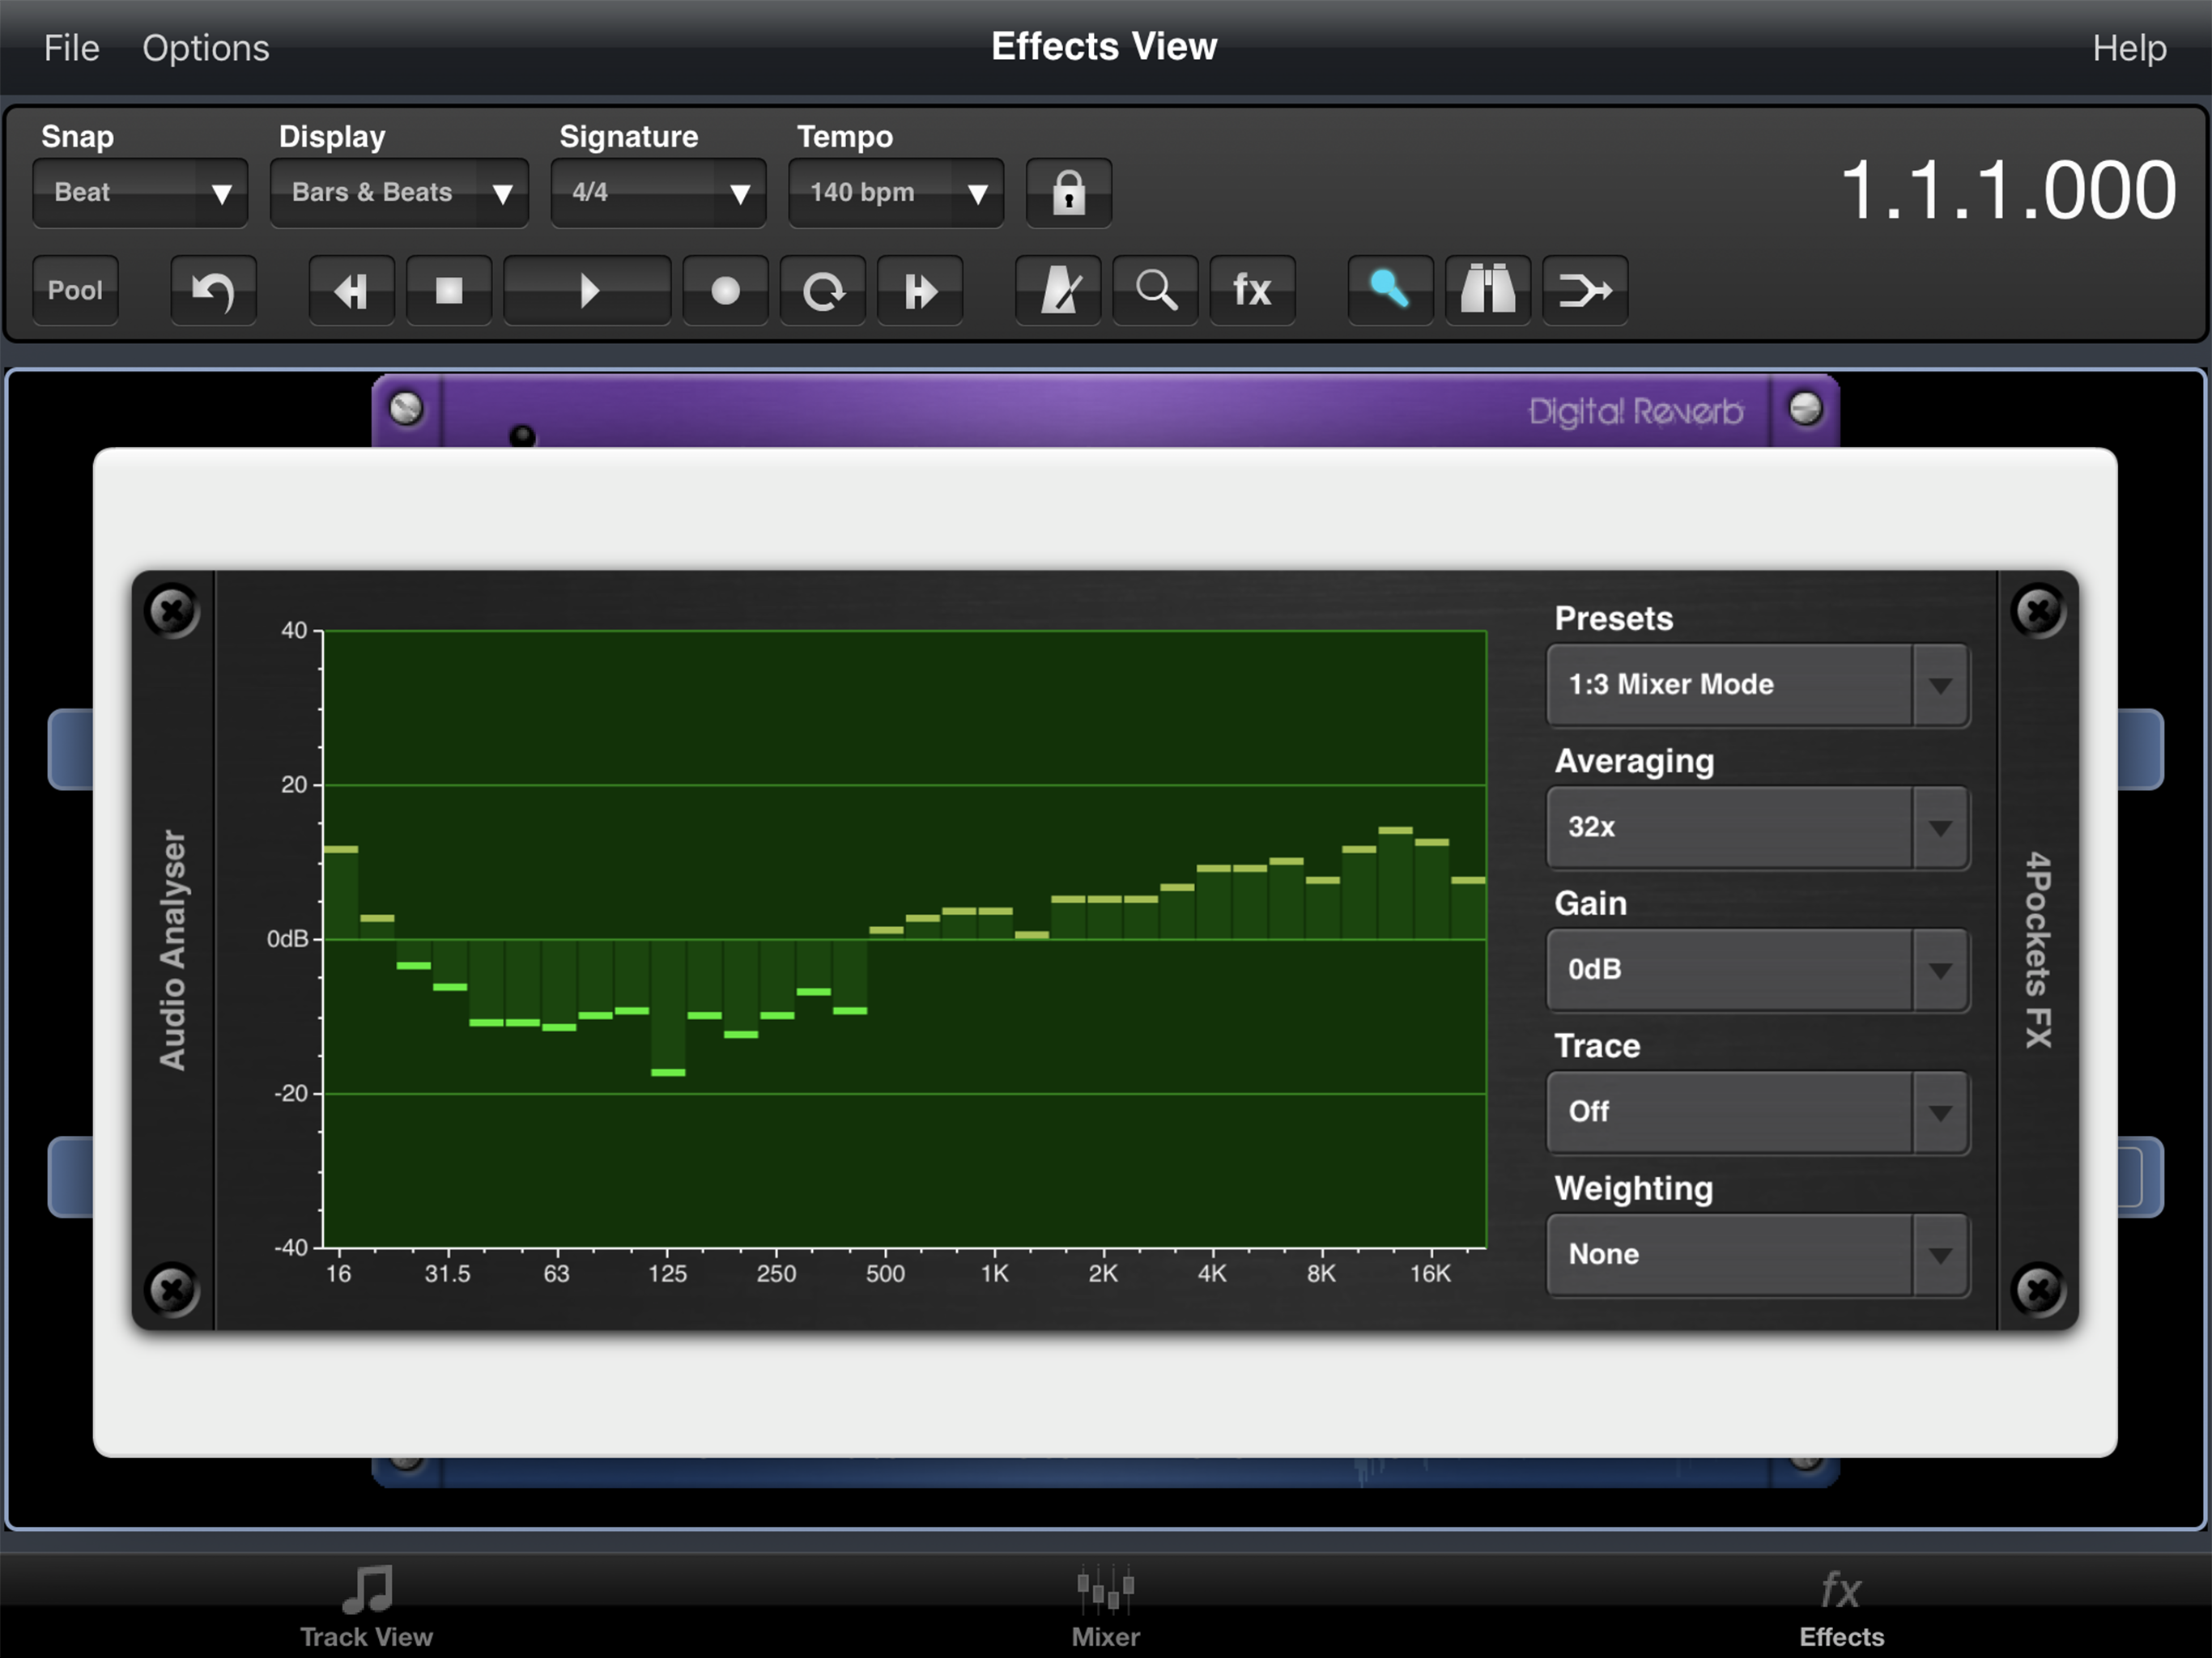Click the binoculars icon
Image resolution: width=2212 pixels, height=1658 pixels.
(1487, 291)
